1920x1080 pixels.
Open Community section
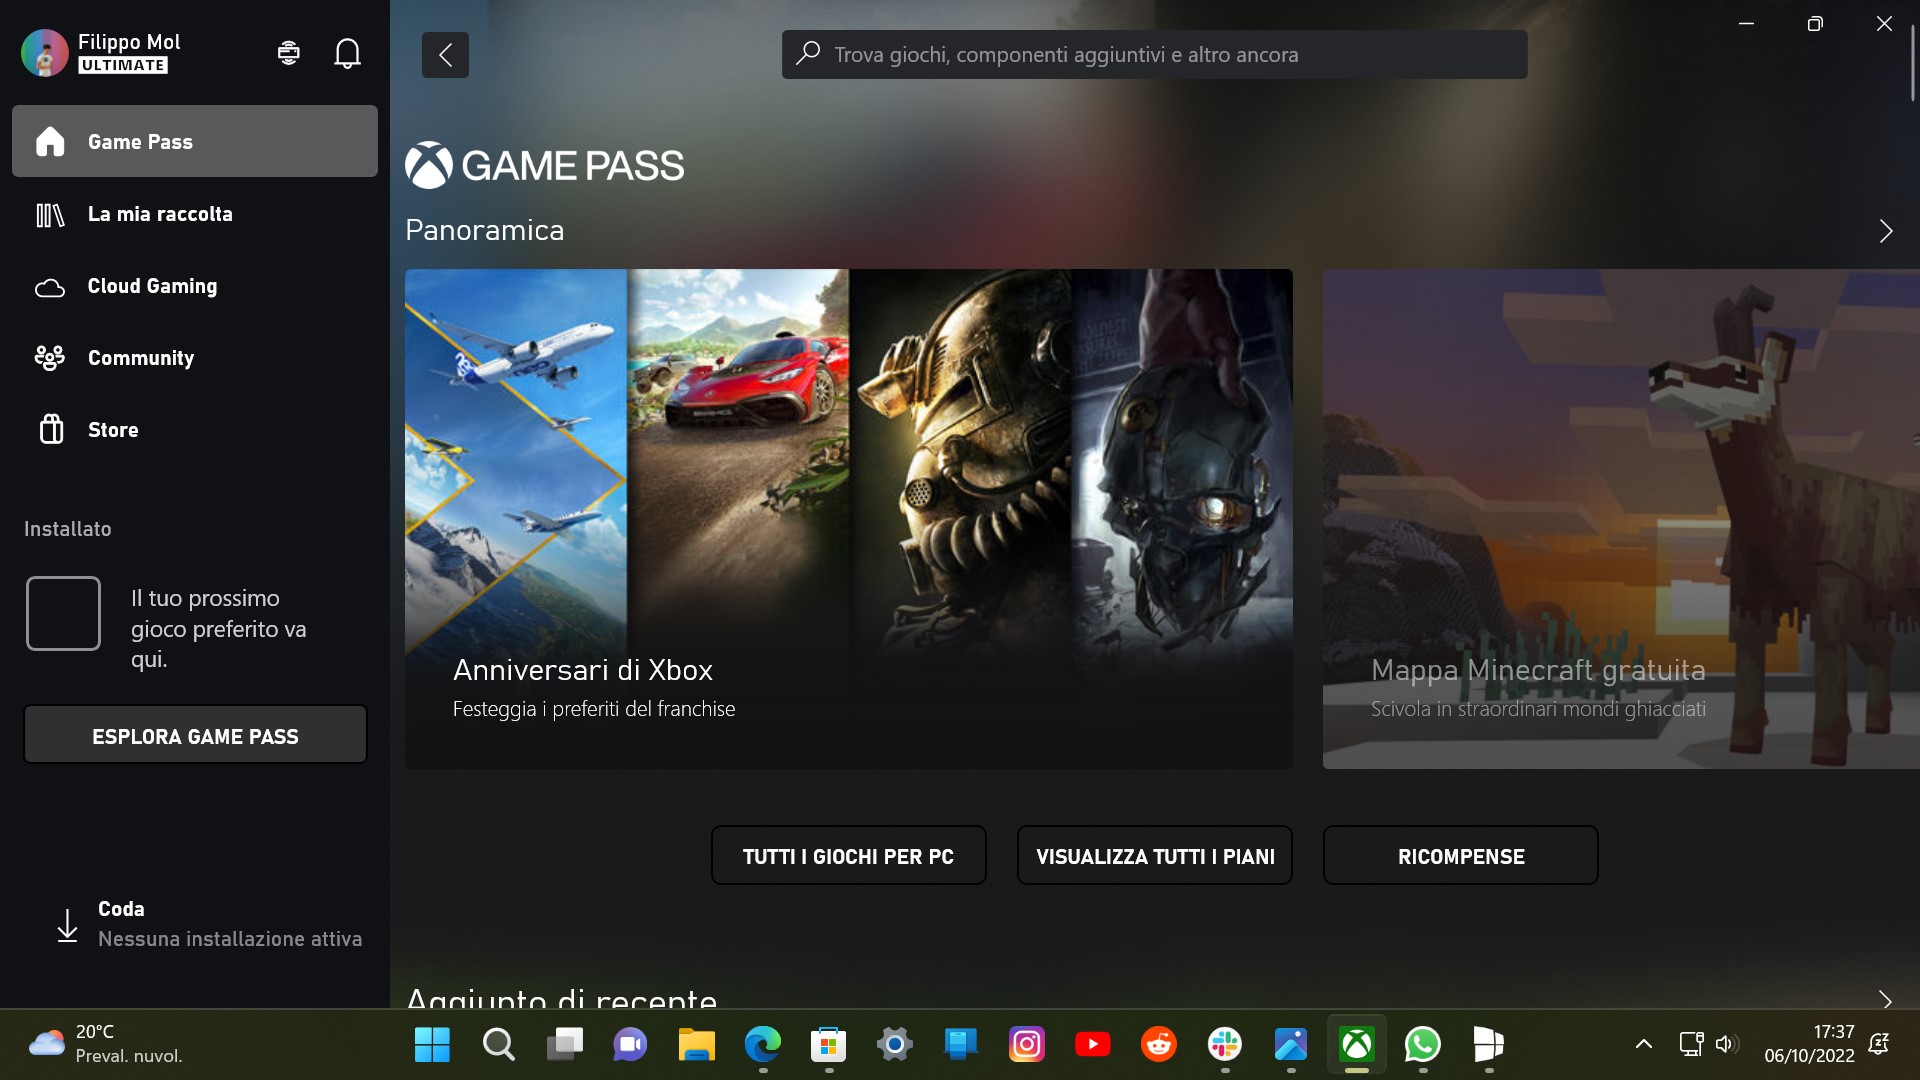(195, 358)
